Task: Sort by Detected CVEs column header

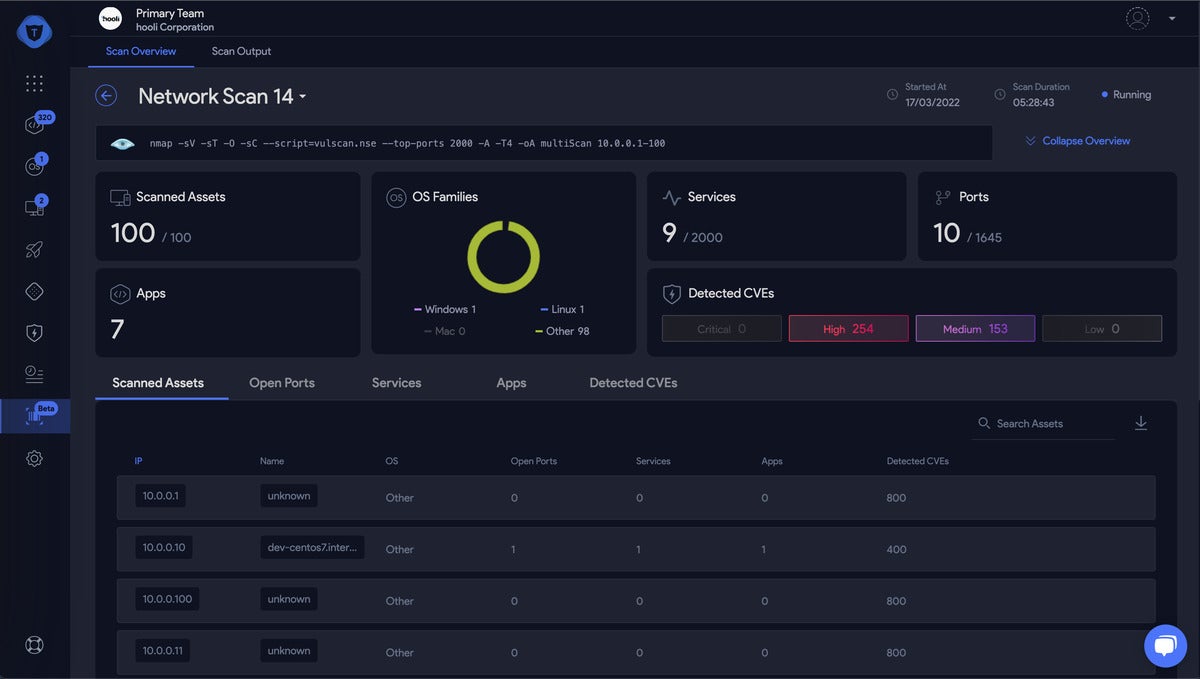Action: 918,461
